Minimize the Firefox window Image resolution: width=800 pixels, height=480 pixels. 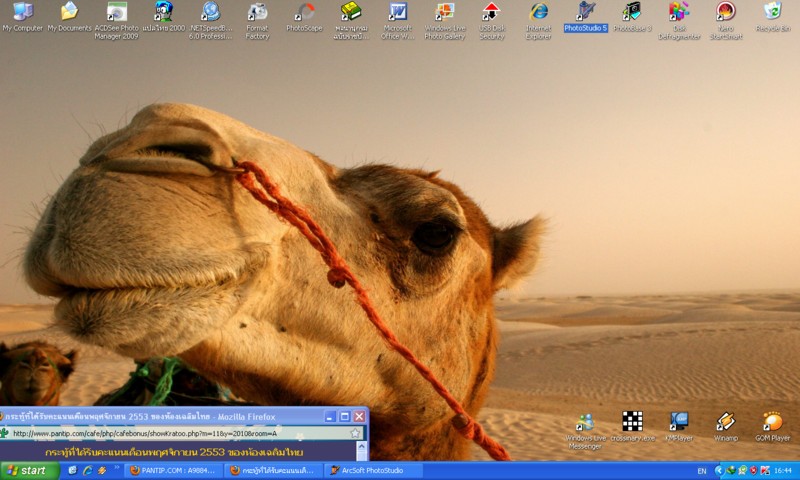[x=330, y=416]
